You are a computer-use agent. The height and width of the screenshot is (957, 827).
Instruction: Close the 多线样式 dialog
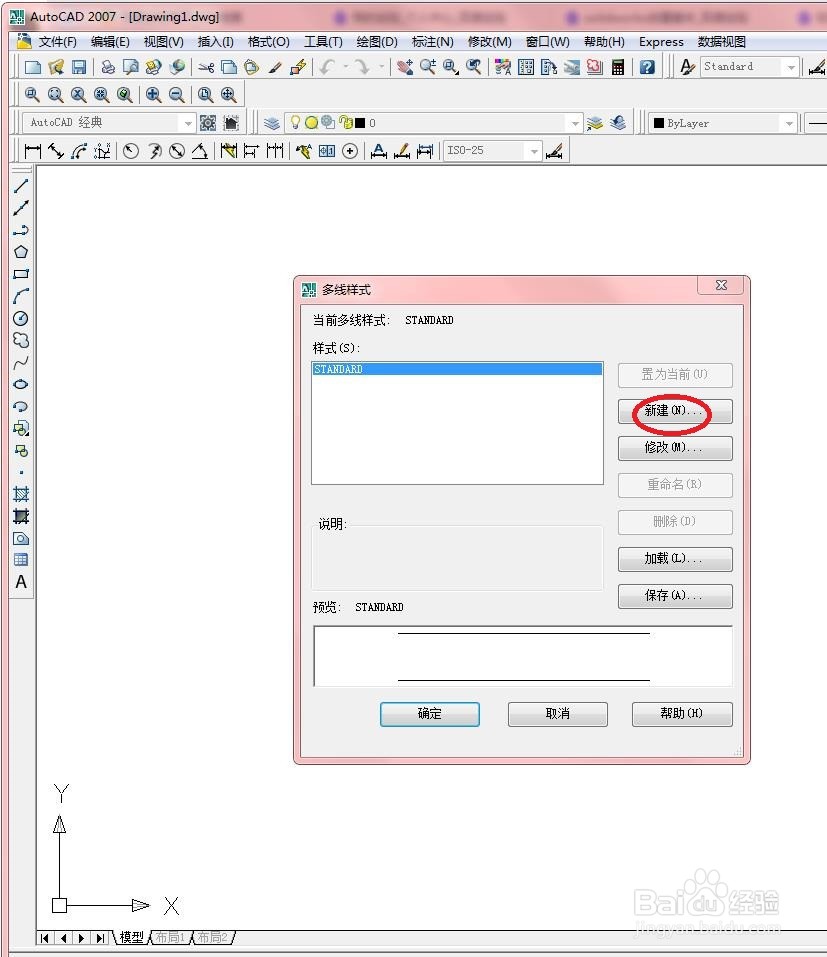click(721, 285)
